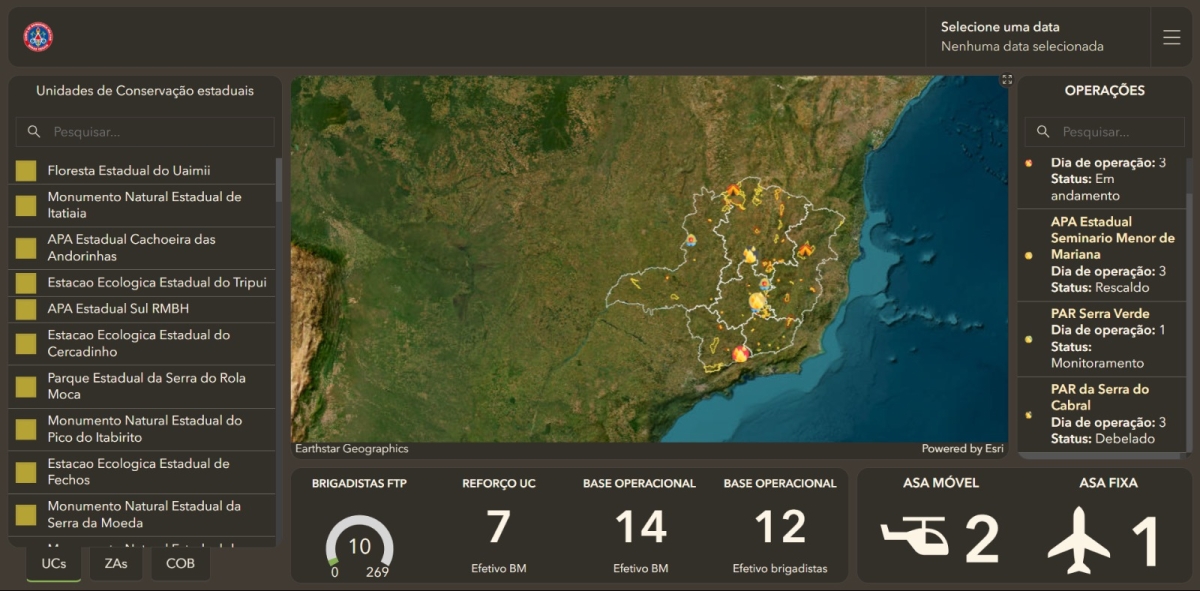Select APA Estadual Cachoeira das Andorinhas
The image size is (1200, 591).
tap(142, 248)
